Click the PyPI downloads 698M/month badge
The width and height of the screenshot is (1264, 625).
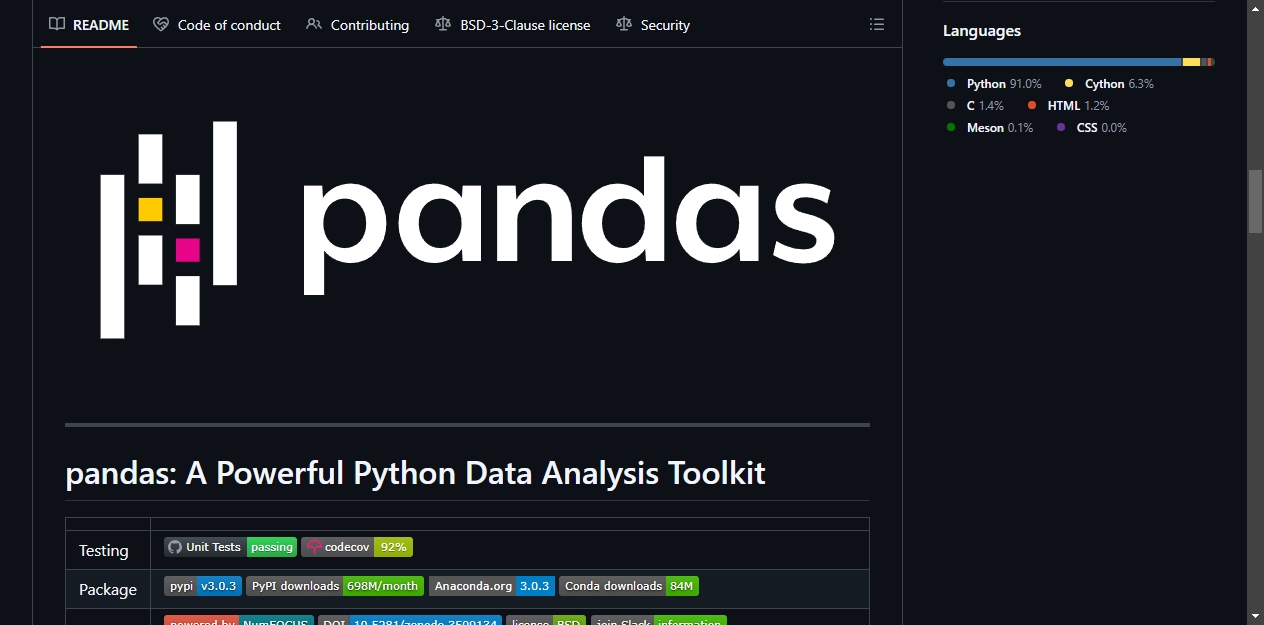335,586
